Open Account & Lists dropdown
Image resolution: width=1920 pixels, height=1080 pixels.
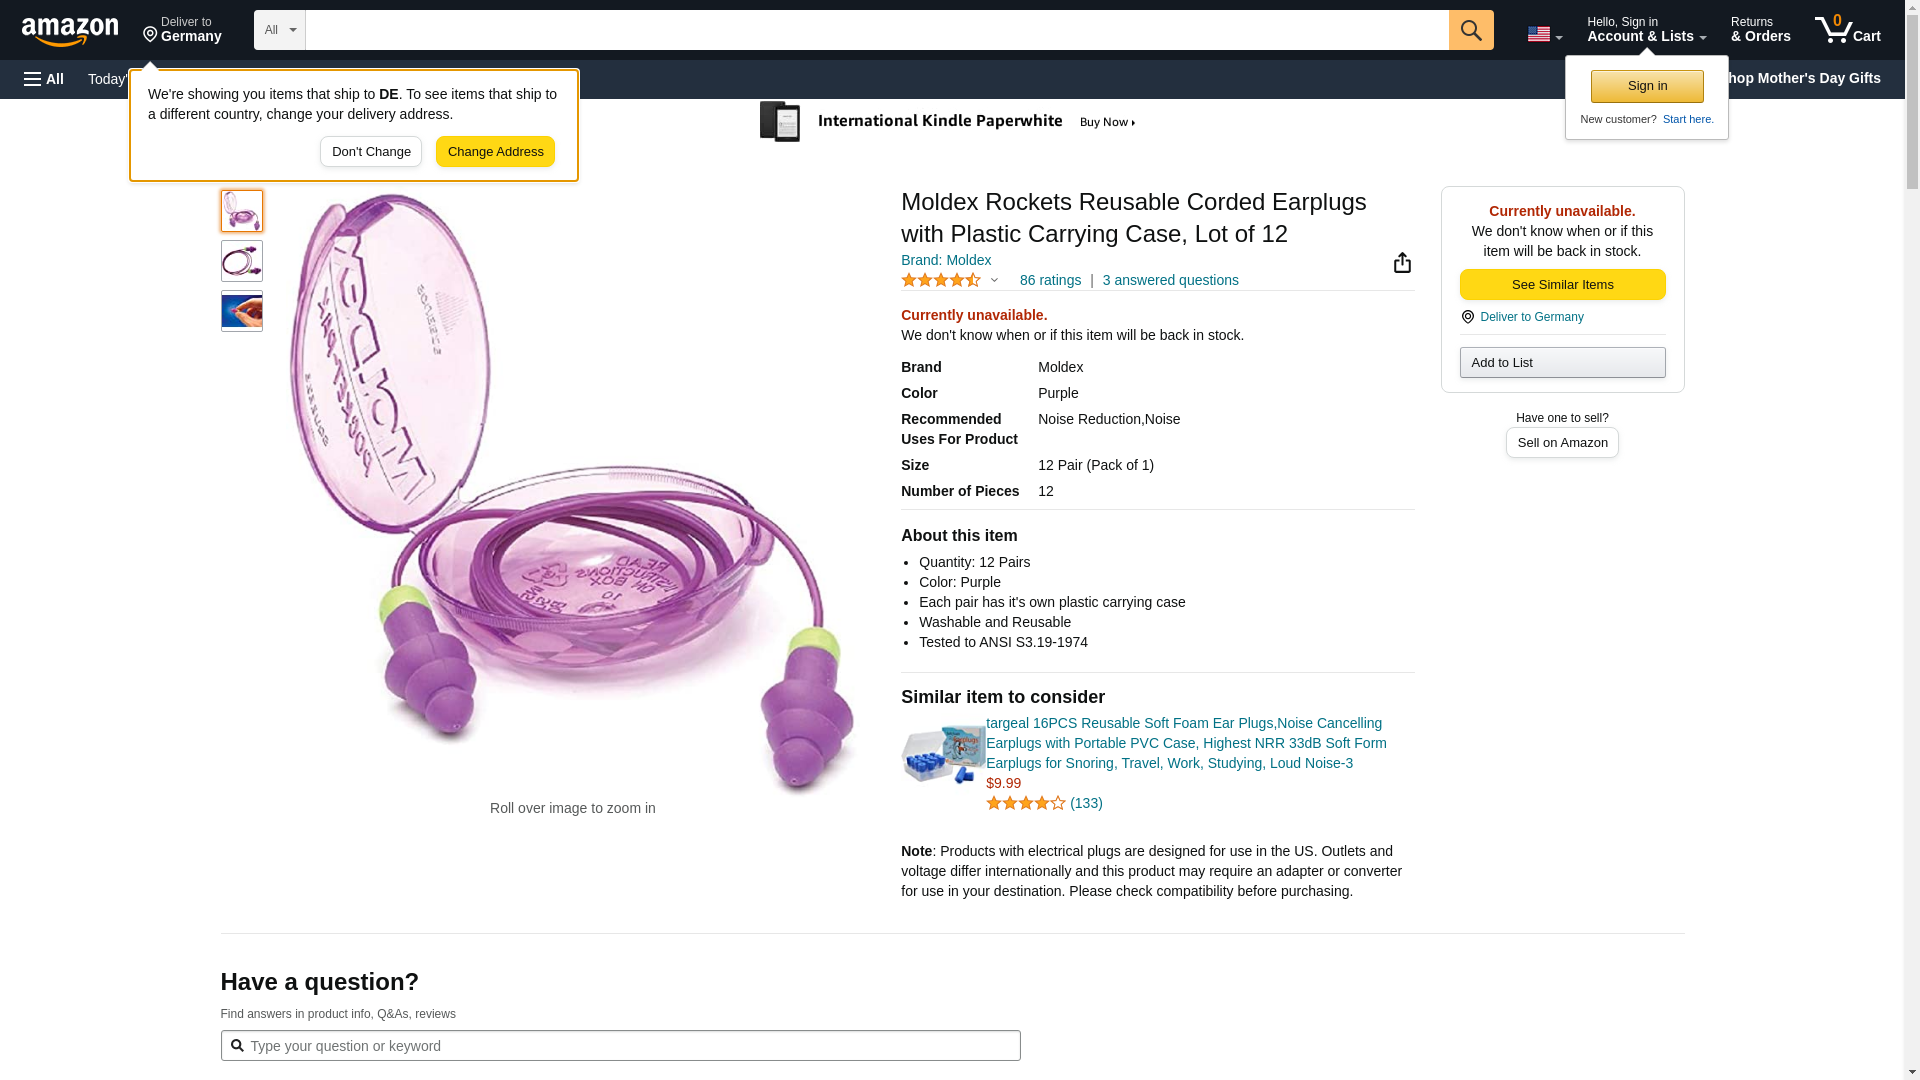click(x=1645, y=30)
